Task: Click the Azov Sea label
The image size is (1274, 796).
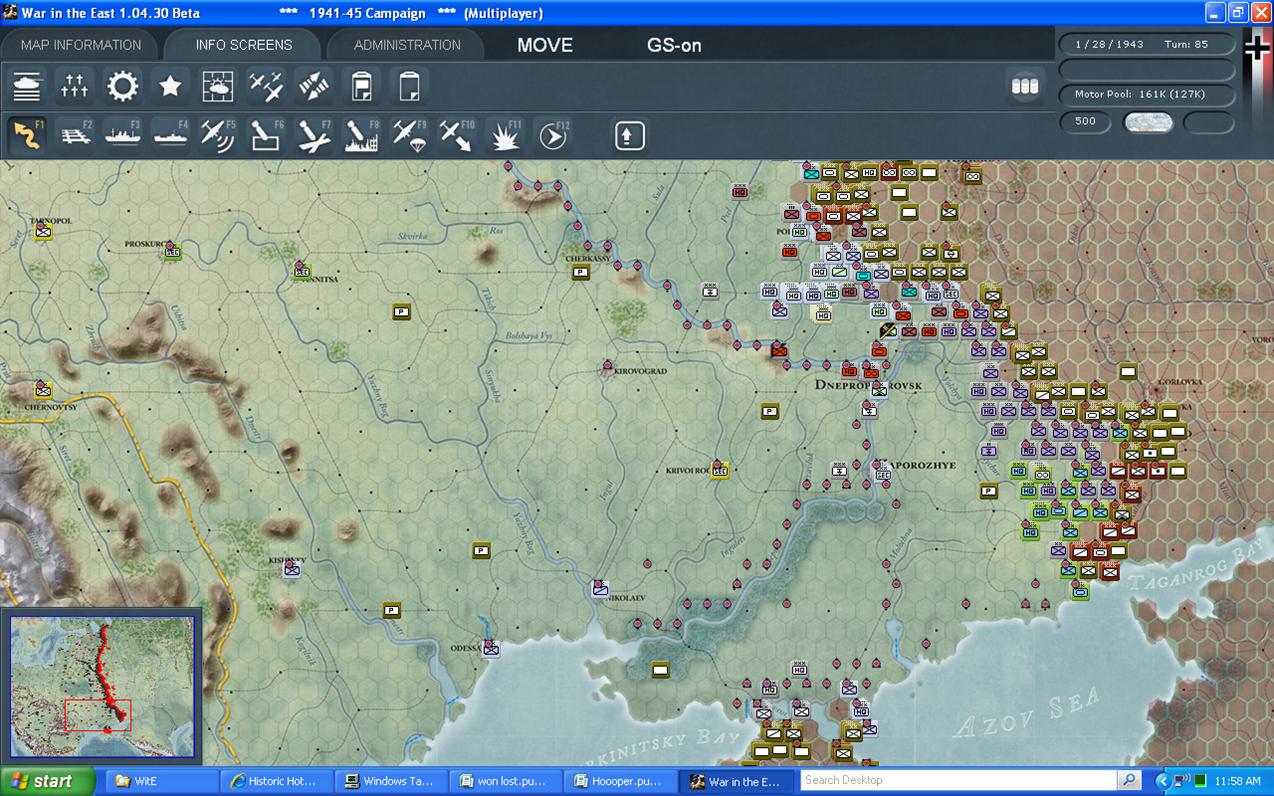Action: 1026,713
